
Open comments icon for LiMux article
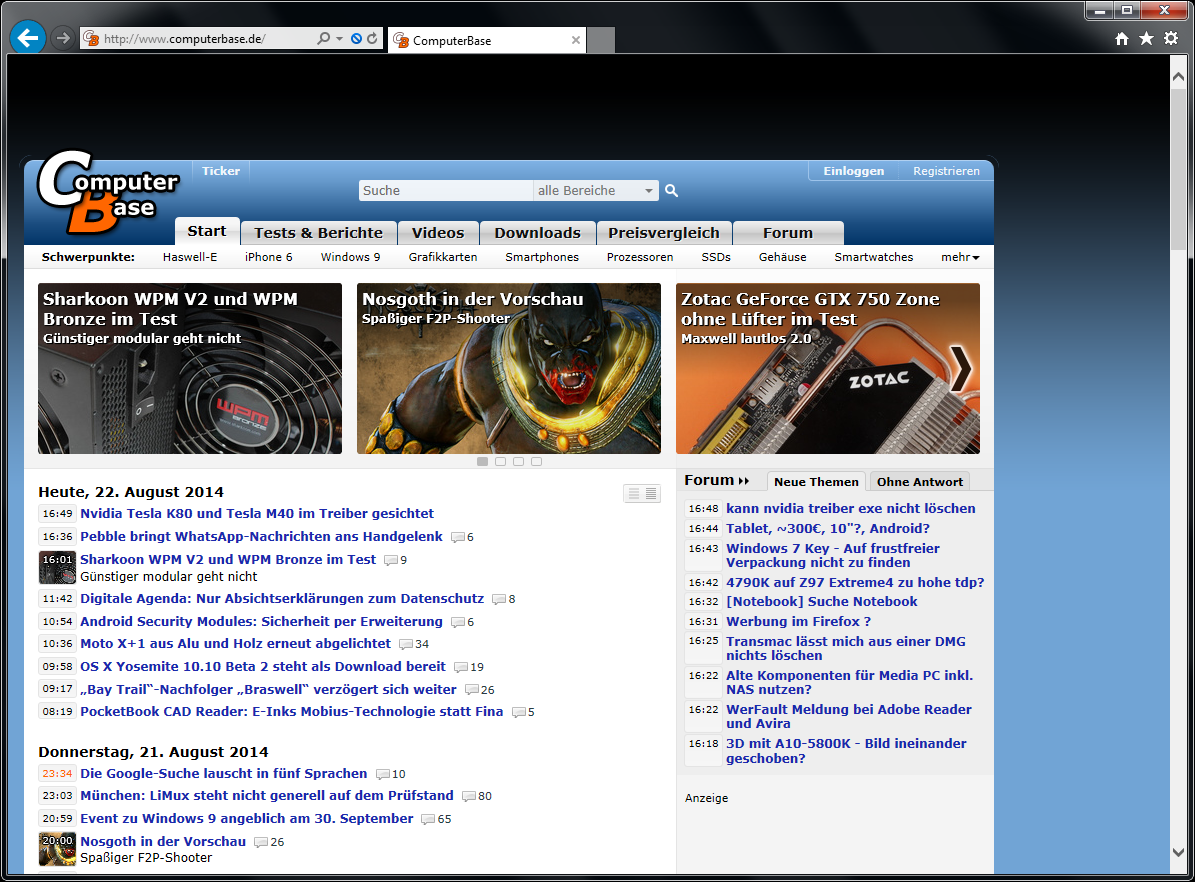469,796
